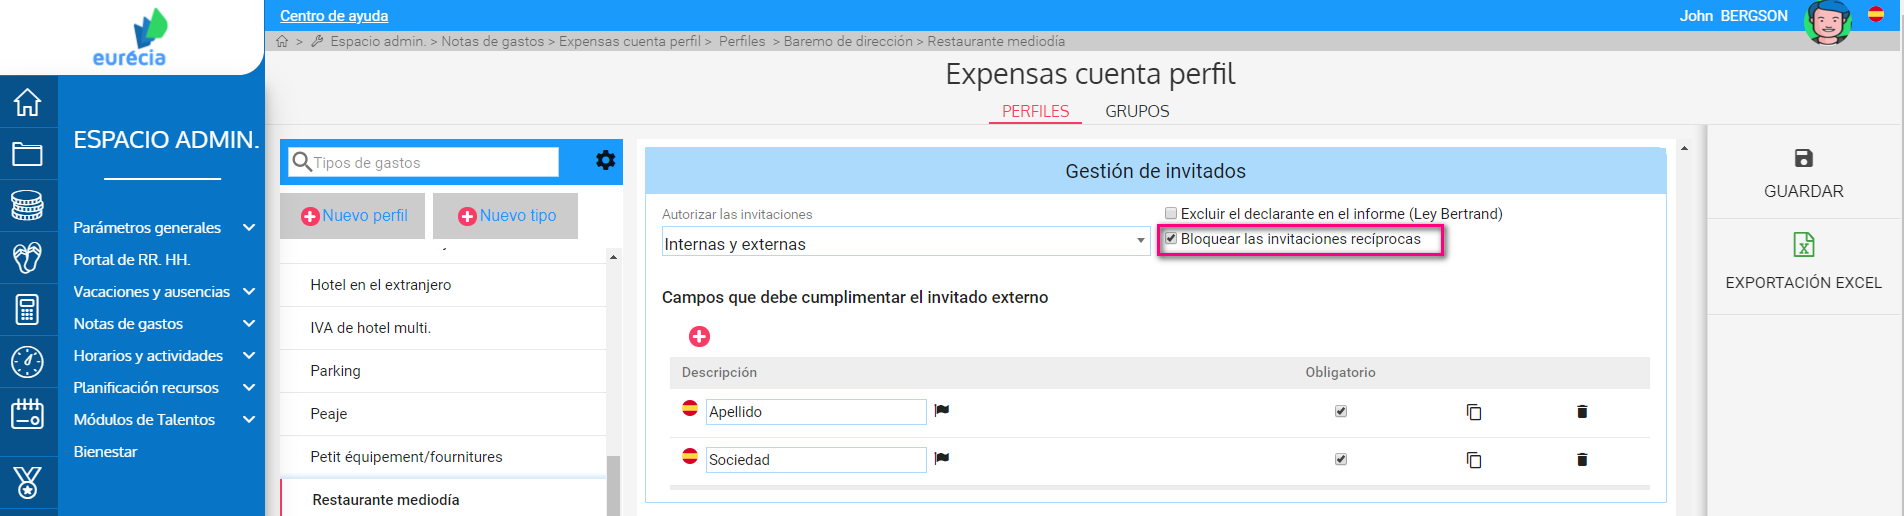Open the Autorizar las invitaciones dropdown
The height and width of the screenshot is (516, 1904).
pos(906,242)
